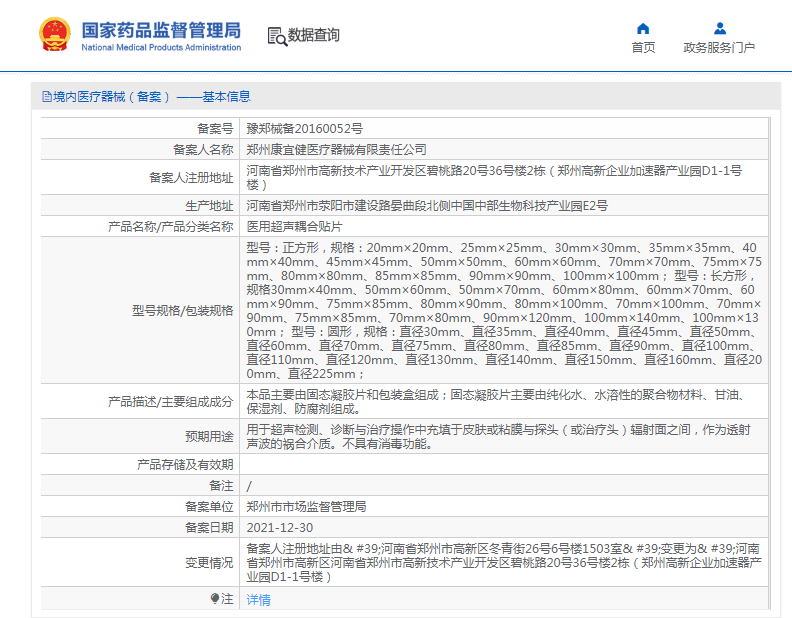Select the 变更情况 label
Image resolution: width=792 pixels, height=618 pixels.
point(209,562)
